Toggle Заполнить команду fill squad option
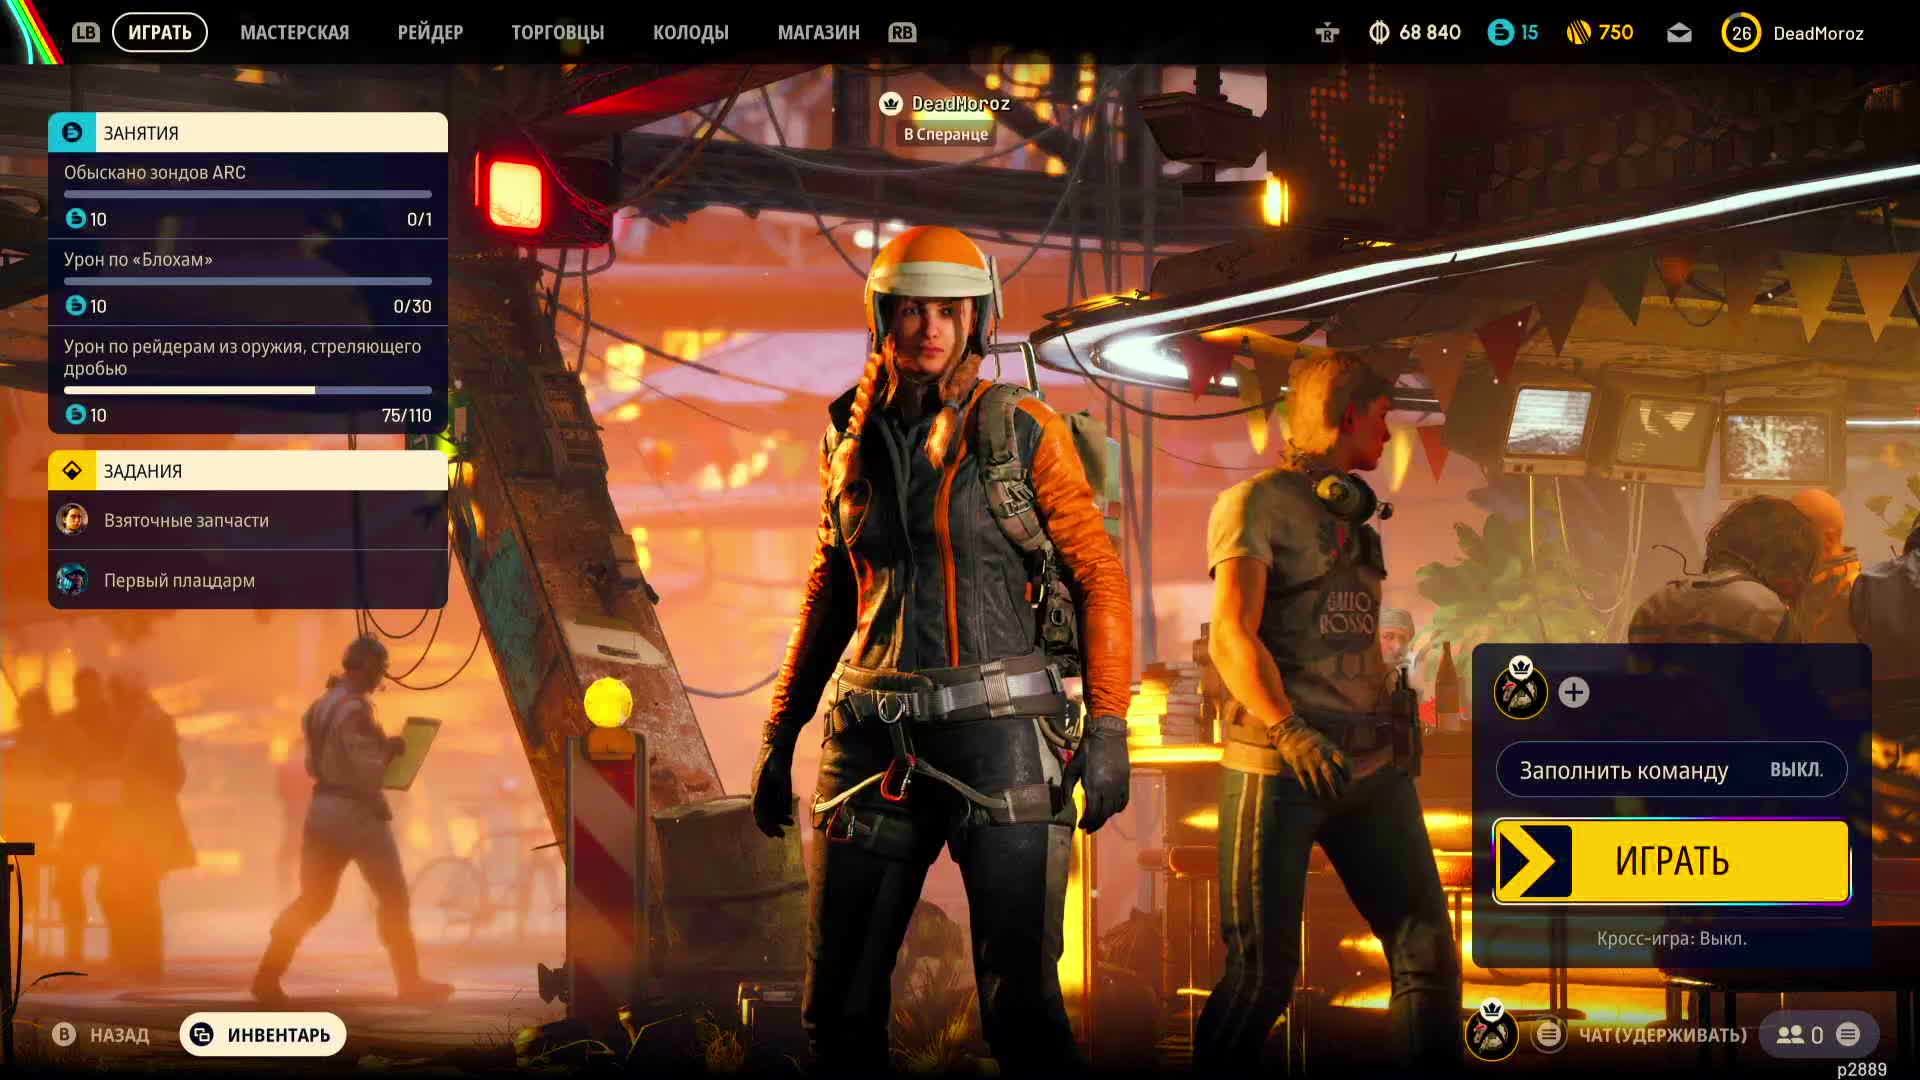The width and height of the screenshot is (1920, 1080). 1671,770
